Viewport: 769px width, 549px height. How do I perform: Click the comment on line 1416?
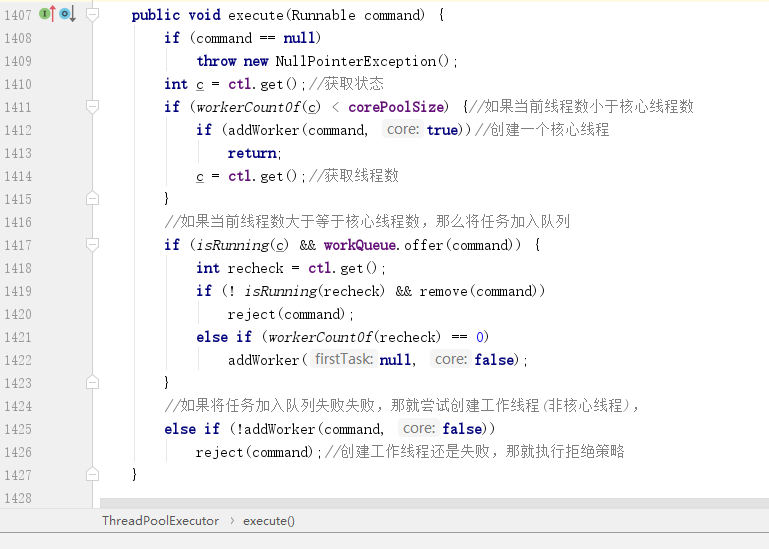click(367, 221)
